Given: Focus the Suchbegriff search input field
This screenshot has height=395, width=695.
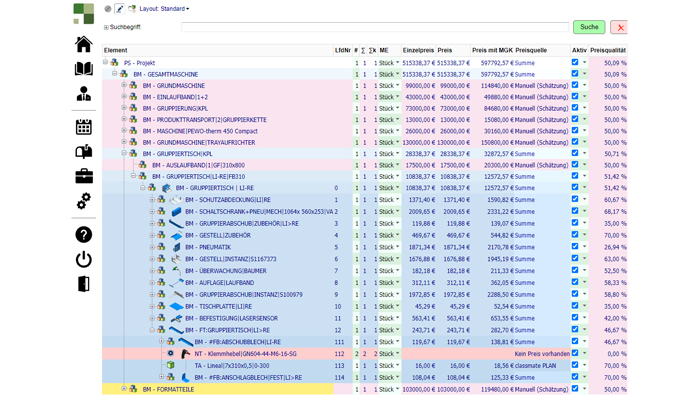Looking at the screenshot, I should [375, 27].
